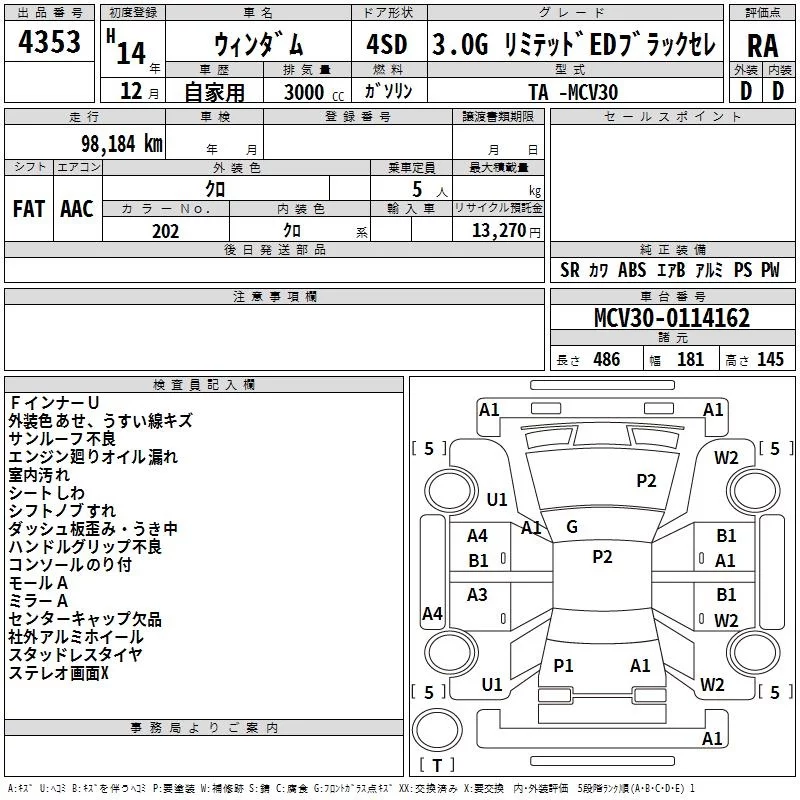800x800 pixels.
Task: Select the model code TA -MCV30
Action: tap(574, 90)
